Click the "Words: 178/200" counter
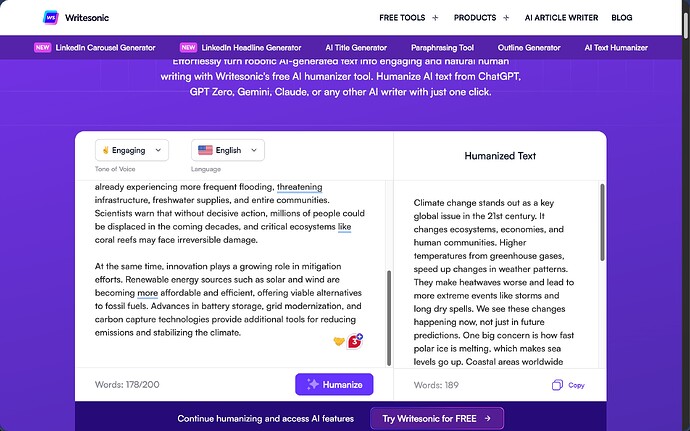Screen dimensions: 690x431 [x=127, y=384]
